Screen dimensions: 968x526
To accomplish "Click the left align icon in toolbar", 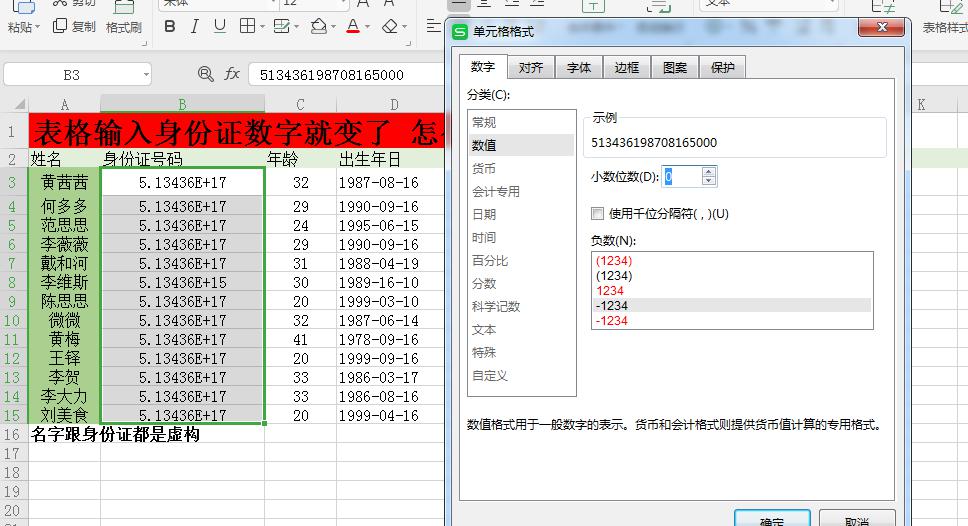I will click(x=433, y=27).
